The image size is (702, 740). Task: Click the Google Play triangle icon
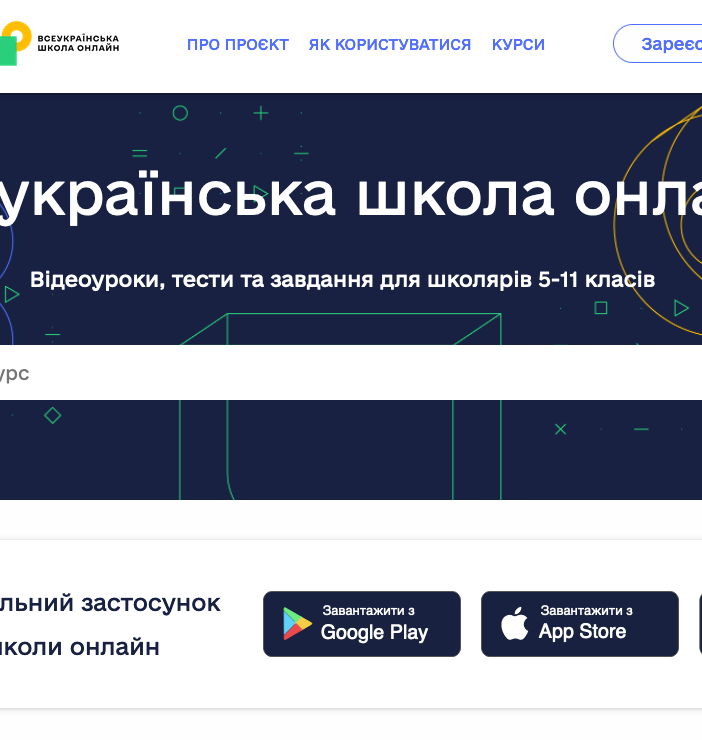tap(297, 624)
